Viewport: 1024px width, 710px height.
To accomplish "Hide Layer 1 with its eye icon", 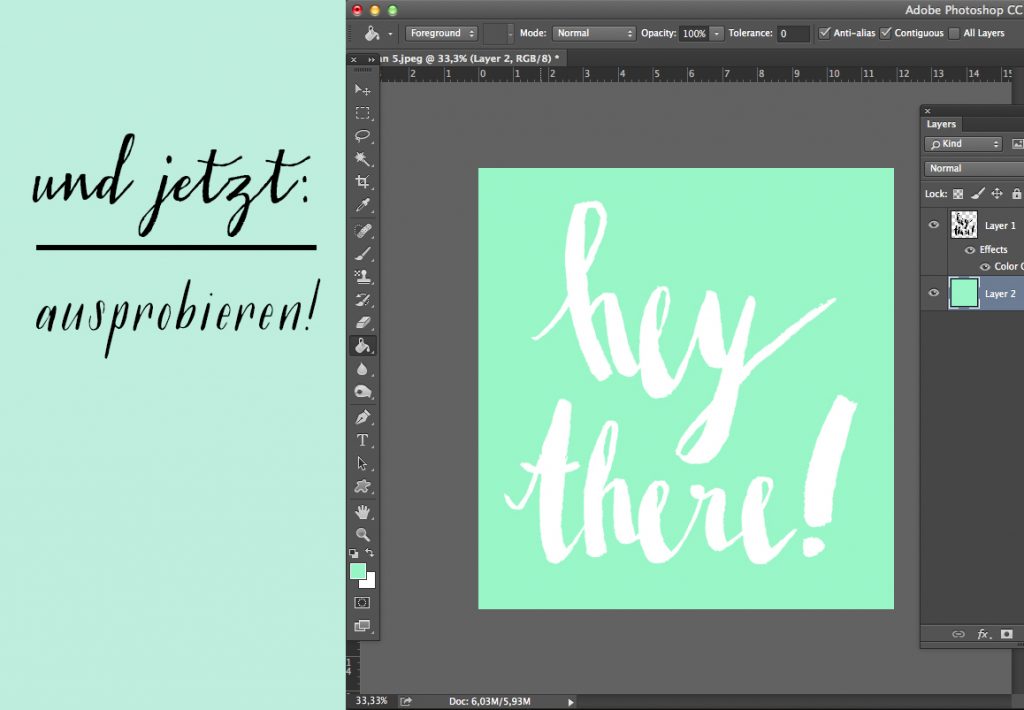I will pyautogui.click(x=934, y=225).
